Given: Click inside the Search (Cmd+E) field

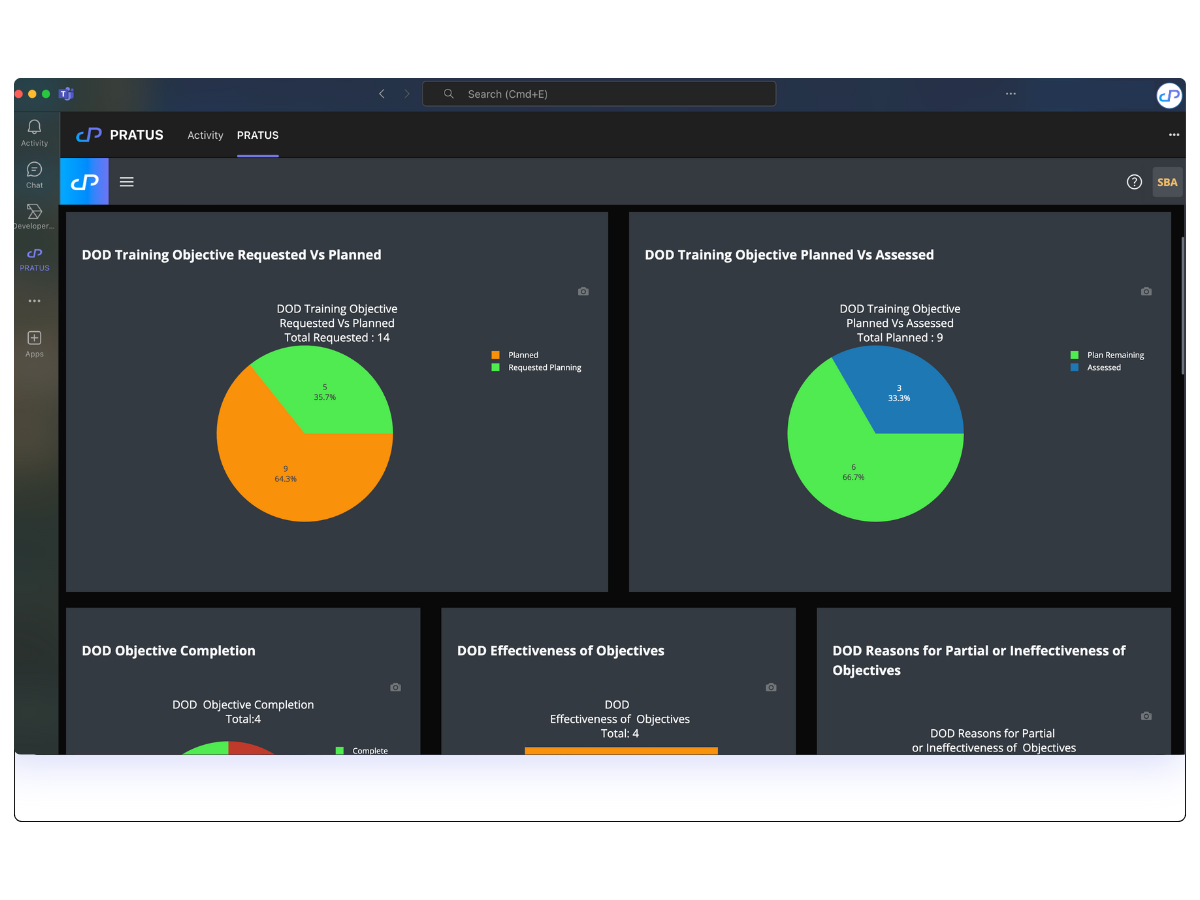Looking at the screenshot, I should coord(598,93).
